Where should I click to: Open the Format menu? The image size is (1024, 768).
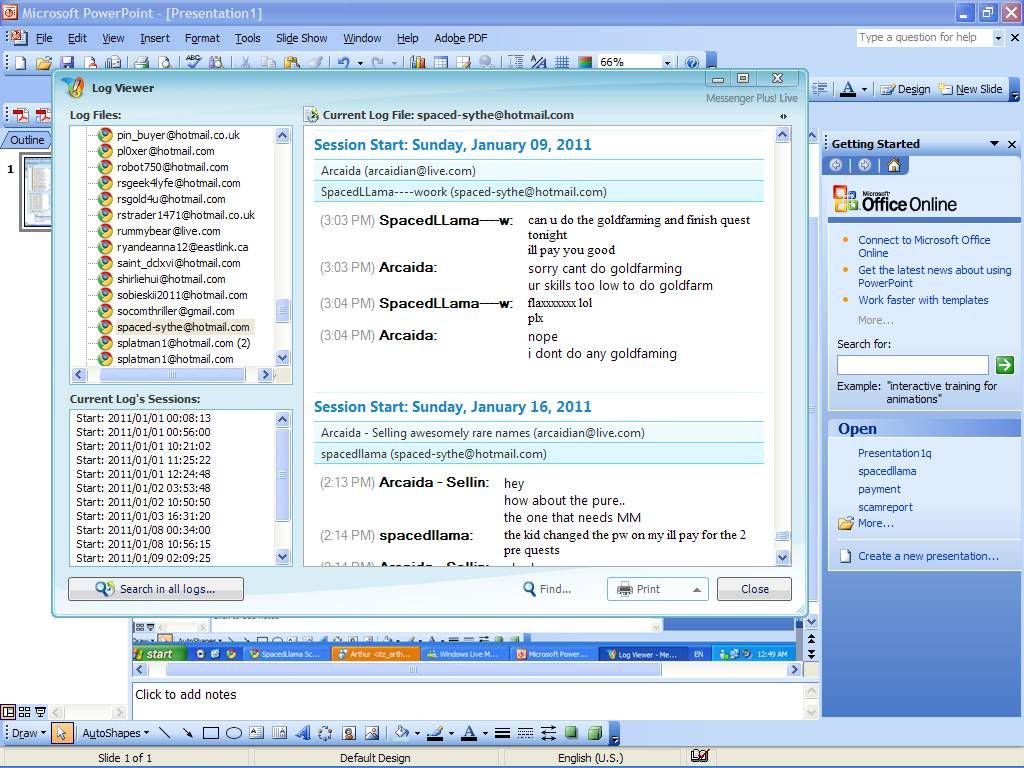(202, 38)
